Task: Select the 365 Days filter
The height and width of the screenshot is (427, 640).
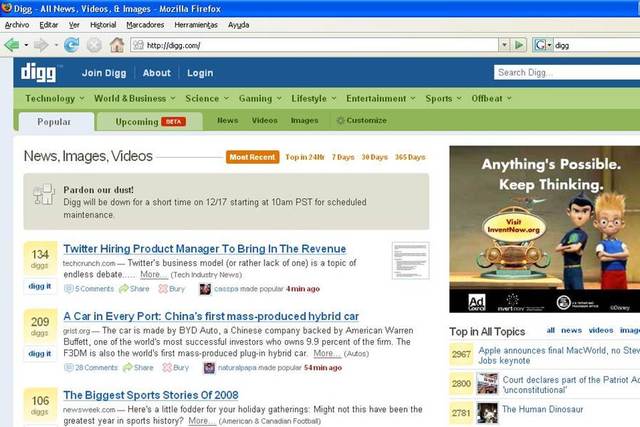Action: point(410,157)
